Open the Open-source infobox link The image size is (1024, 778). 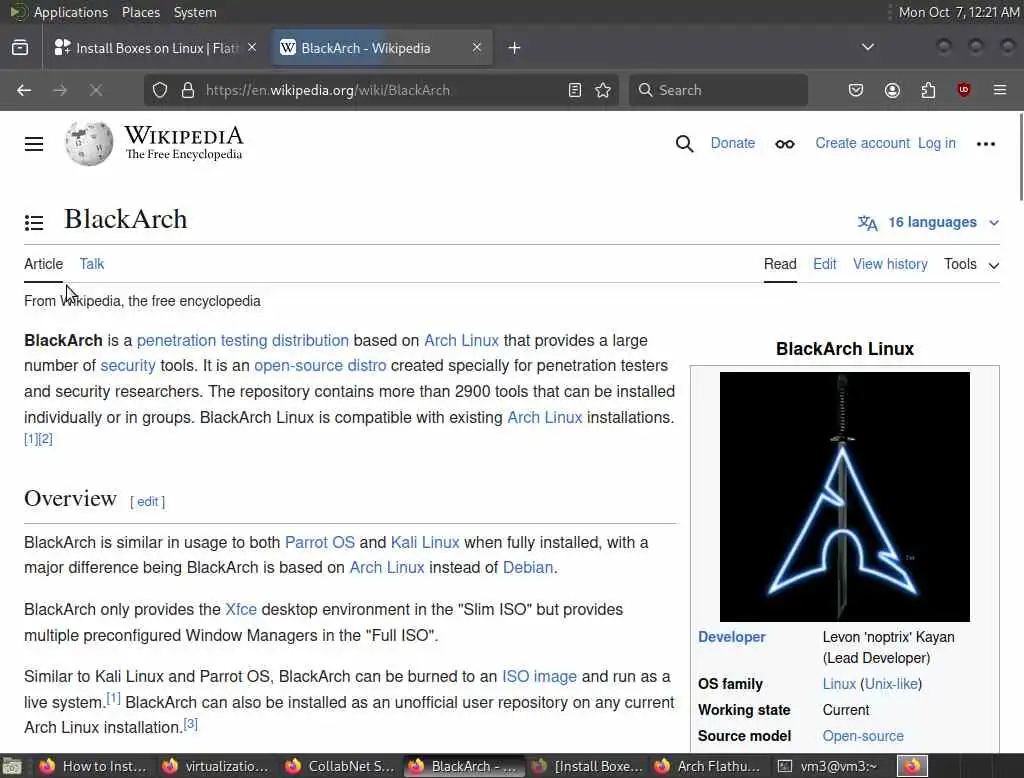click(863, 736)
